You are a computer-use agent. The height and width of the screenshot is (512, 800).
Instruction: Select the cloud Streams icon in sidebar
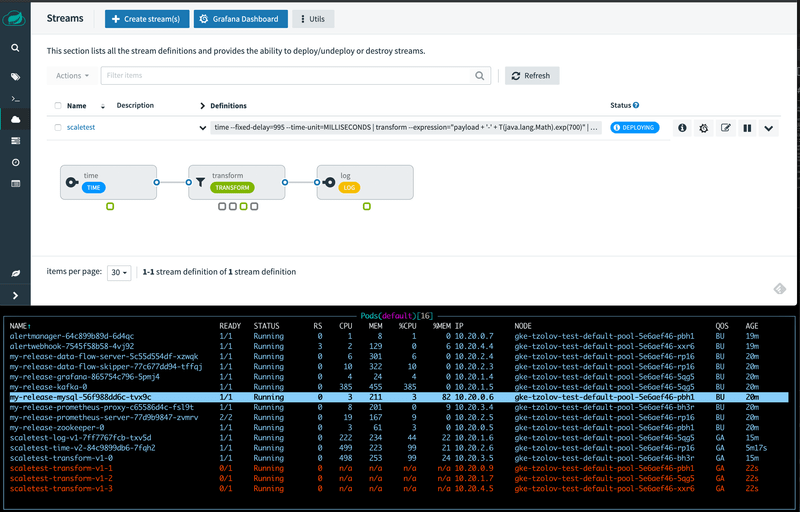pos(15,119)
